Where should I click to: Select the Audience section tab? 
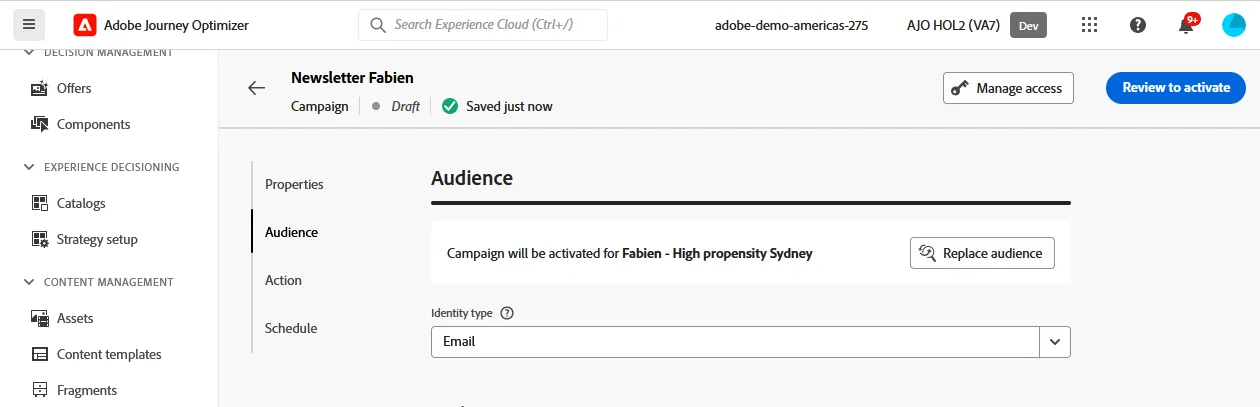pos(291,232)
